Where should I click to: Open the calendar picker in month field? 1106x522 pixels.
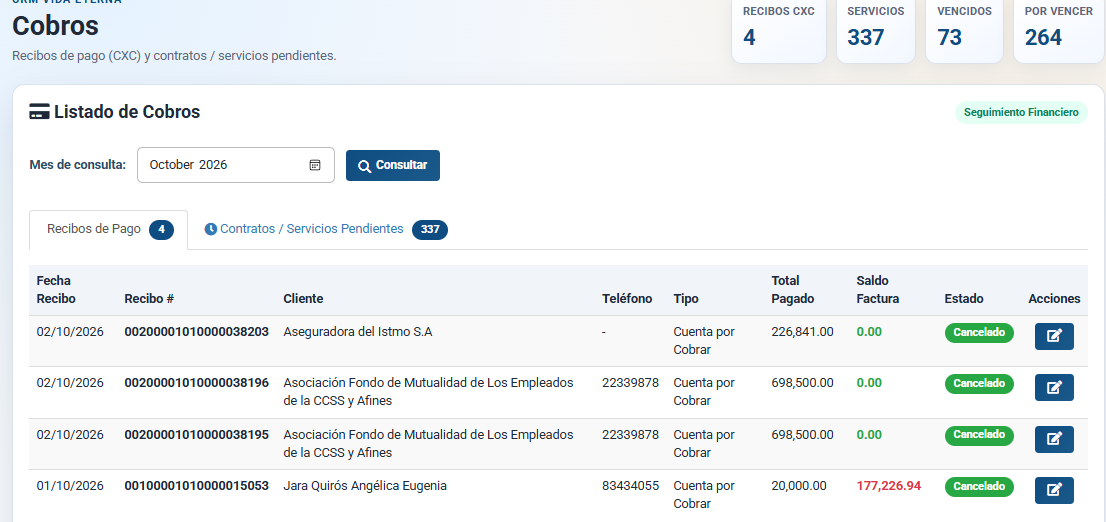pos(315,165)
